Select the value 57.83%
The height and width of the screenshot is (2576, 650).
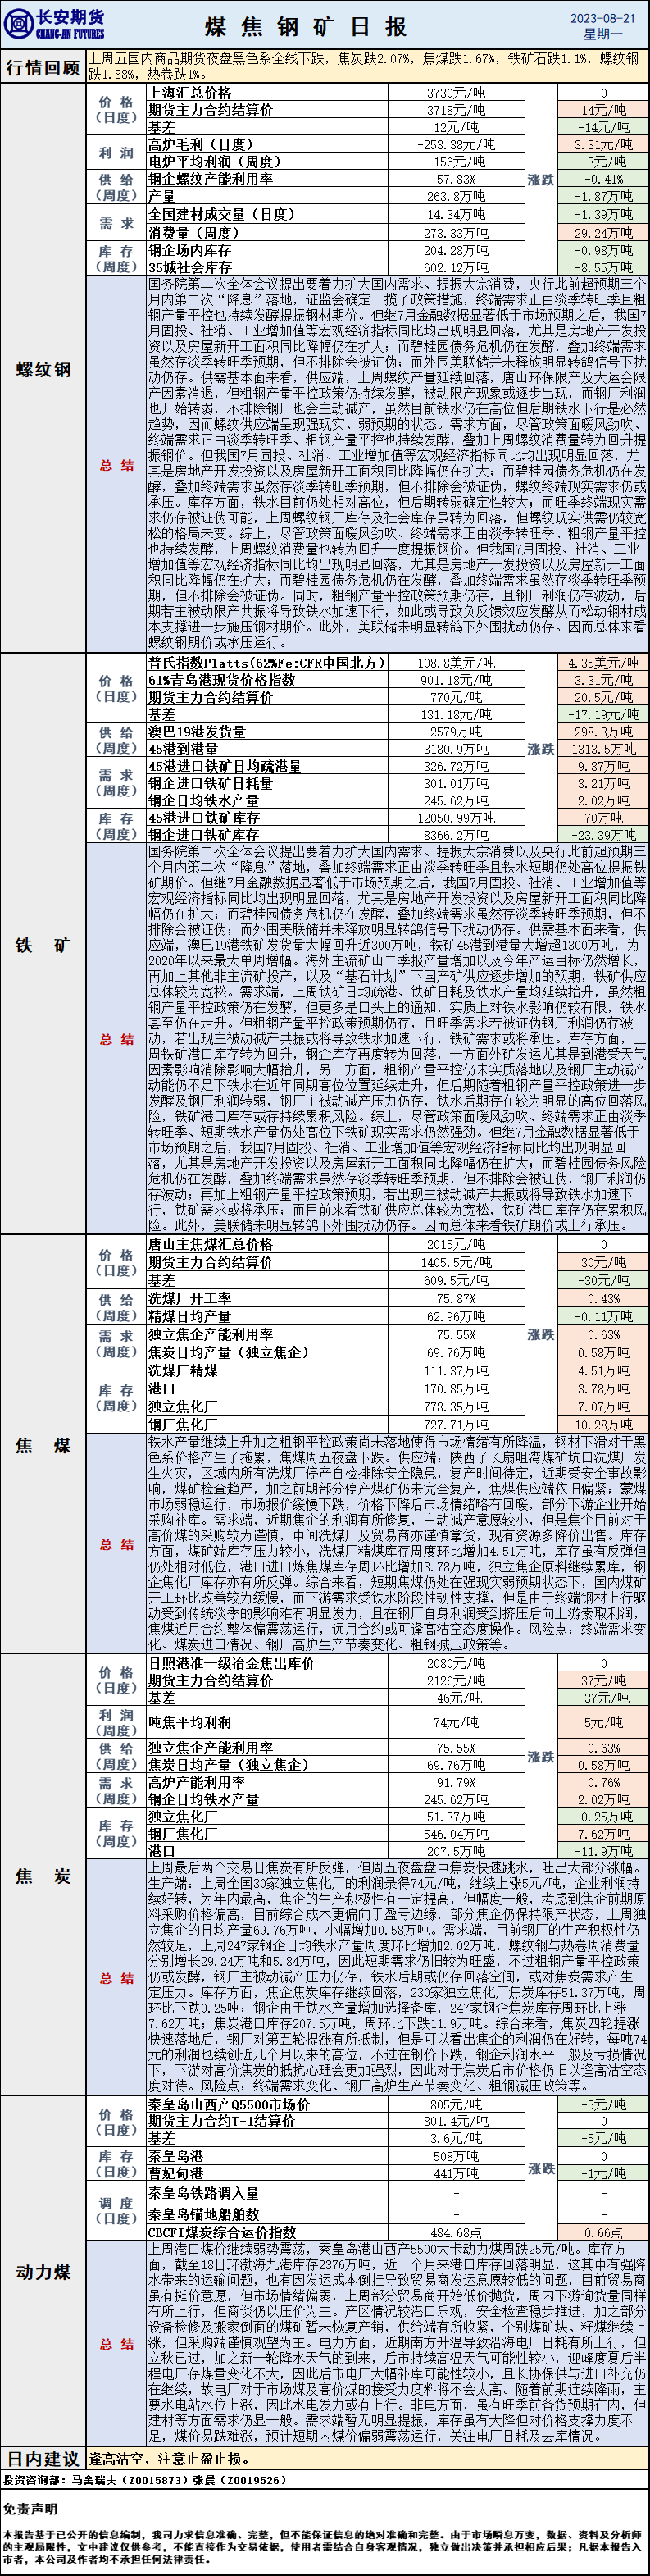tap(456, 179)
